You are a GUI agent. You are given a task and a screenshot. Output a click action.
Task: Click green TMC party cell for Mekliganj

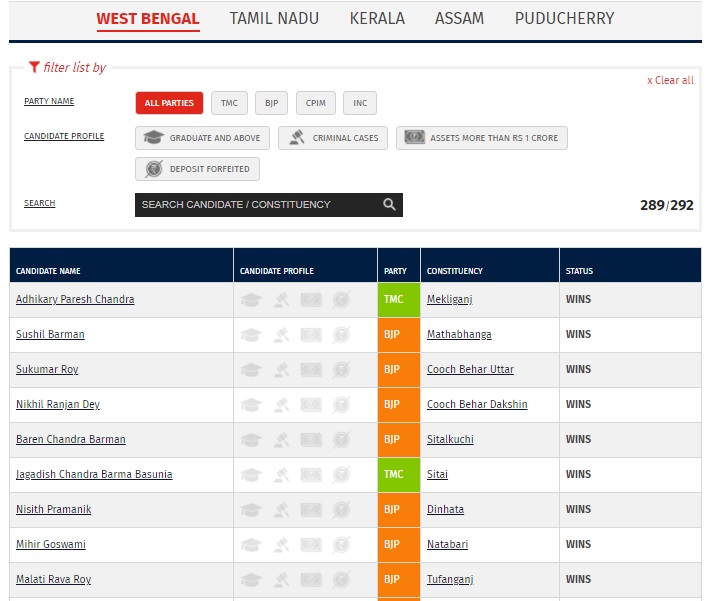point(399,299)
